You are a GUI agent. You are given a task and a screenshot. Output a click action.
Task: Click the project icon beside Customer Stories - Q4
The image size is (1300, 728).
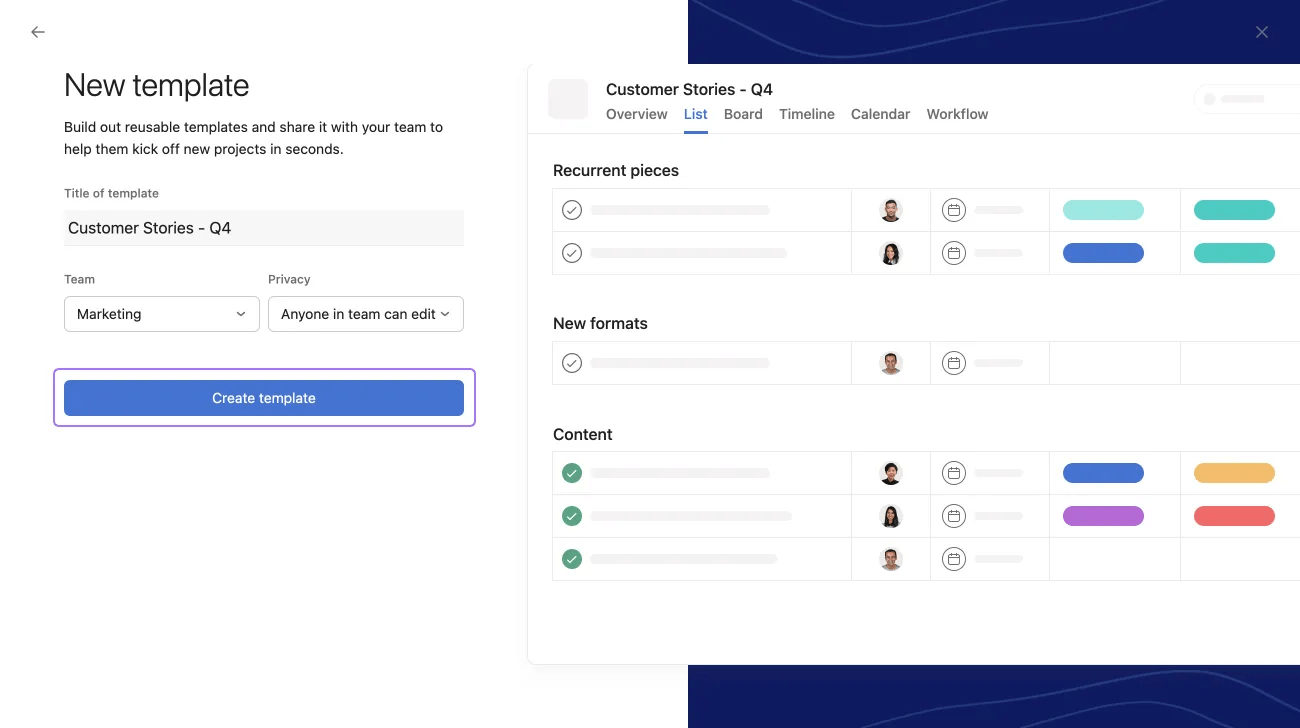[568, 99]
